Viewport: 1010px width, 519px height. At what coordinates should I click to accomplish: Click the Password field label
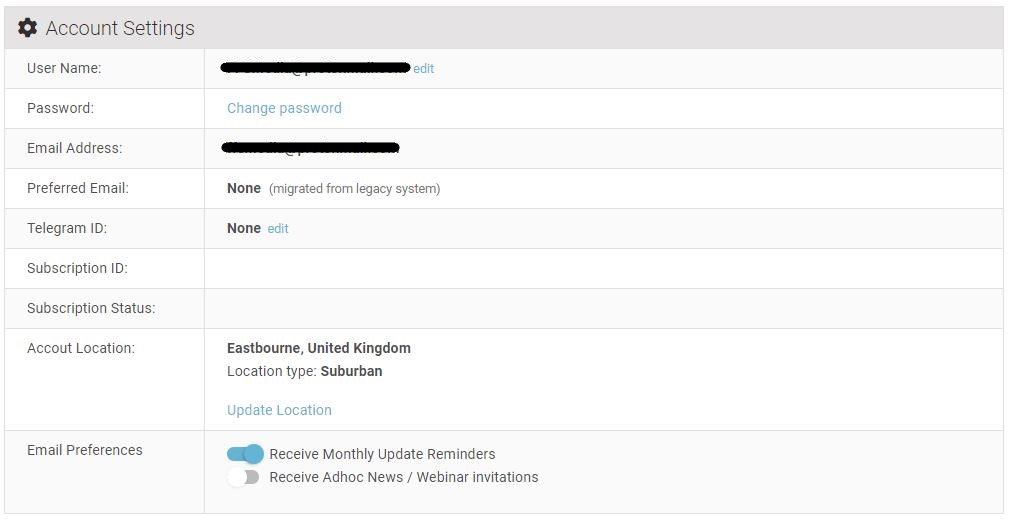[x=60, y=108]
